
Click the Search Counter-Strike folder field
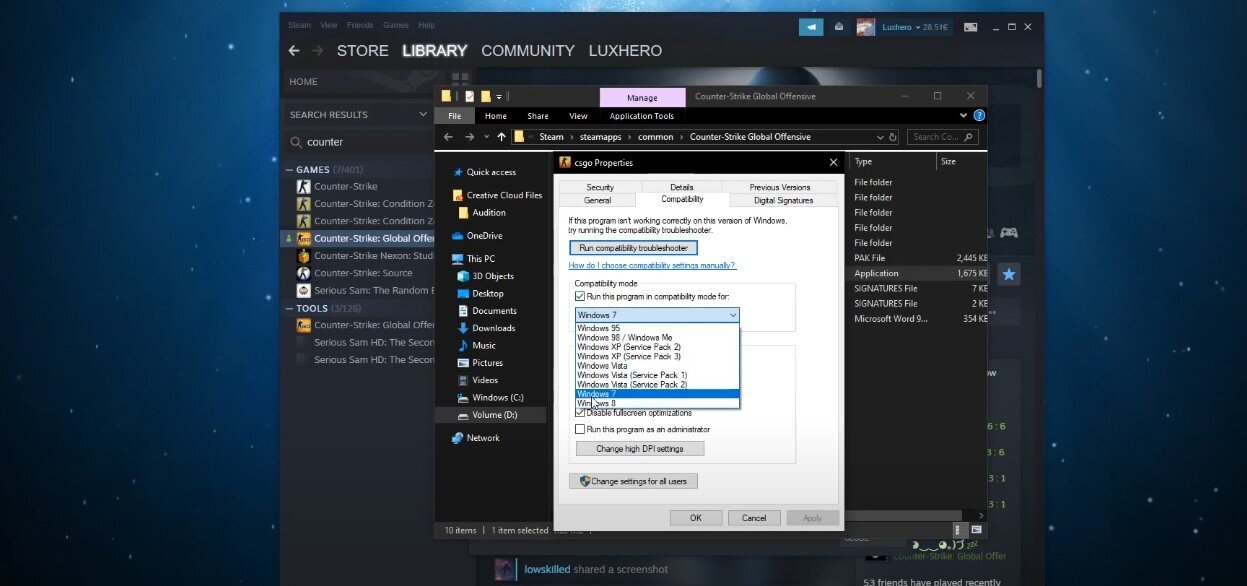point(942,137)
